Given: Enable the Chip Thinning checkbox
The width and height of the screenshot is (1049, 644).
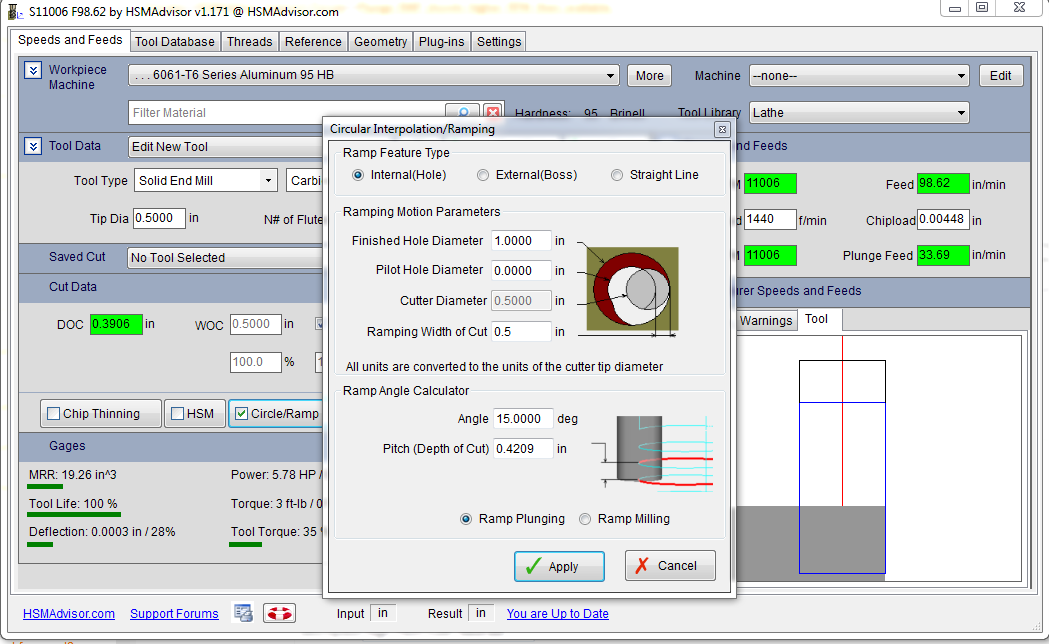Looking at the screenshot, I should 53,414.
